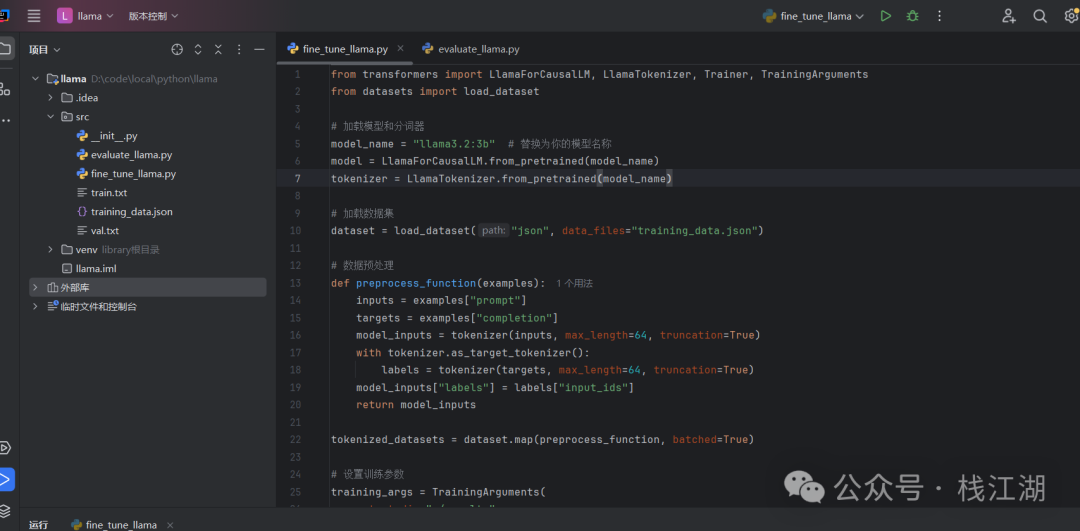
Task: Click the 运行 tool window label
Action: (x=39, y=525)
